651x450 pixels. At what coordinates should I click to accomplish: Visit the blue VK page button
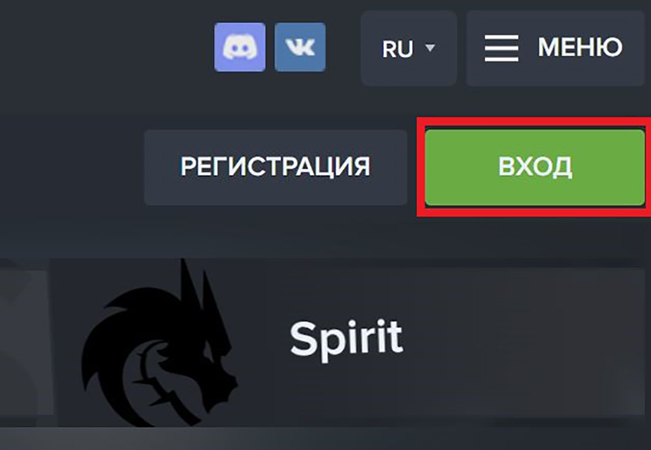pyautogui.click(x=300, y=47)
